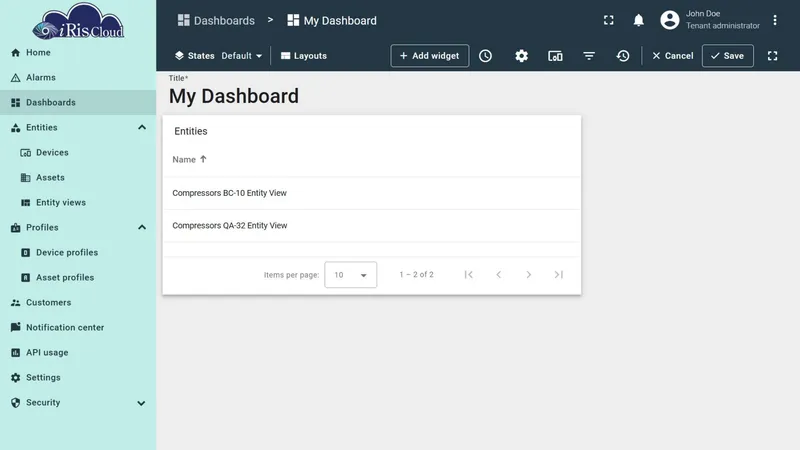Screen dimensions: 800x450
Task: Go to the next page
Action: pyautogui.click(x=529, y=274)
